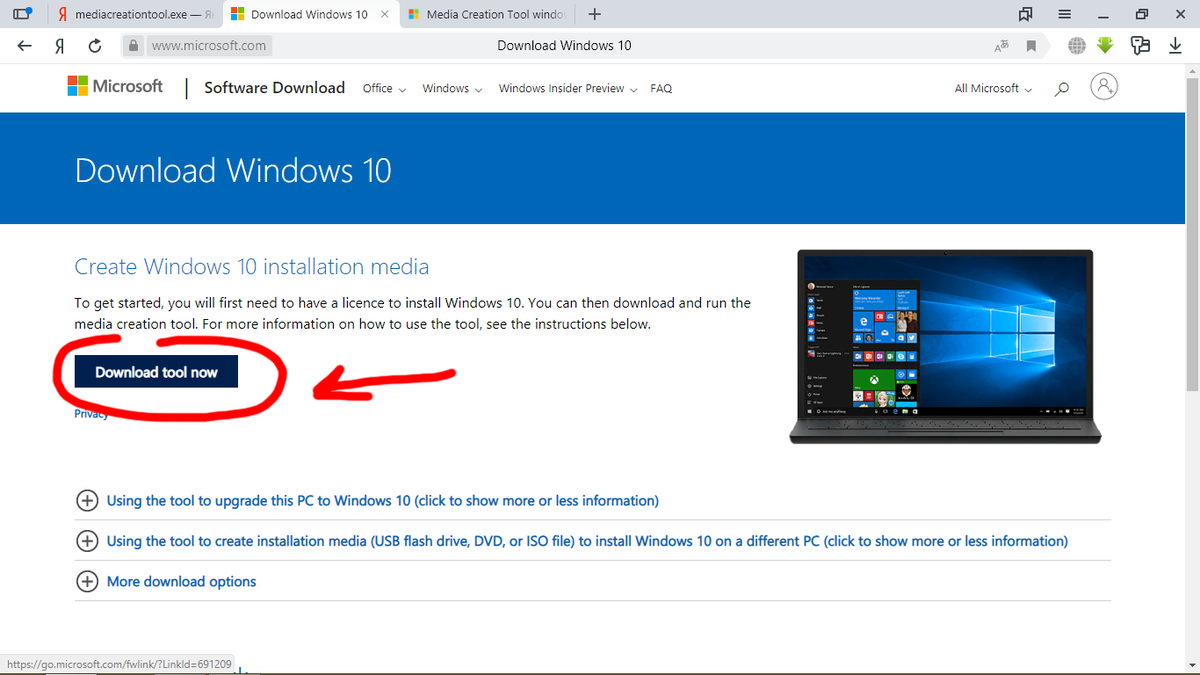Click the 'Create Windows 10 installation media' heading
The height and width of the screenshot is (675, 1200).
point(252,267)
